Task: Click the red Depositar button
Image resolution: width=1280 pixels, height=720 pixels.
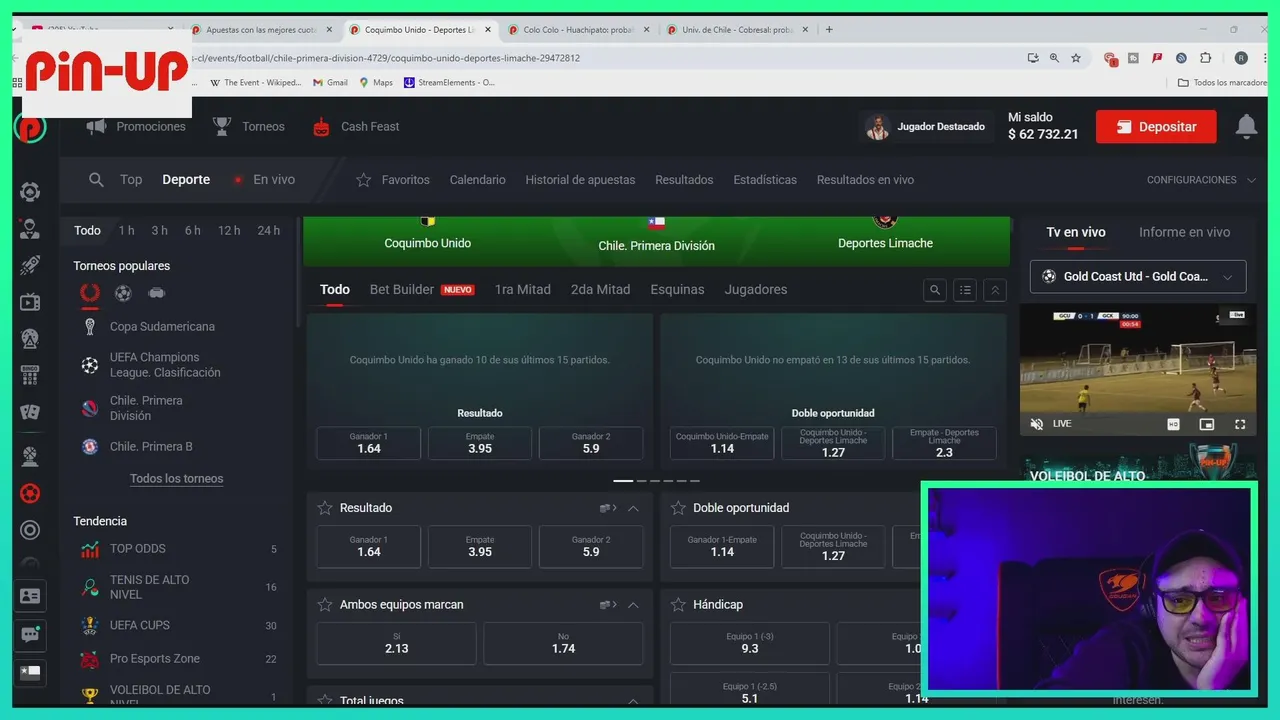Action: coord(1156,127)
